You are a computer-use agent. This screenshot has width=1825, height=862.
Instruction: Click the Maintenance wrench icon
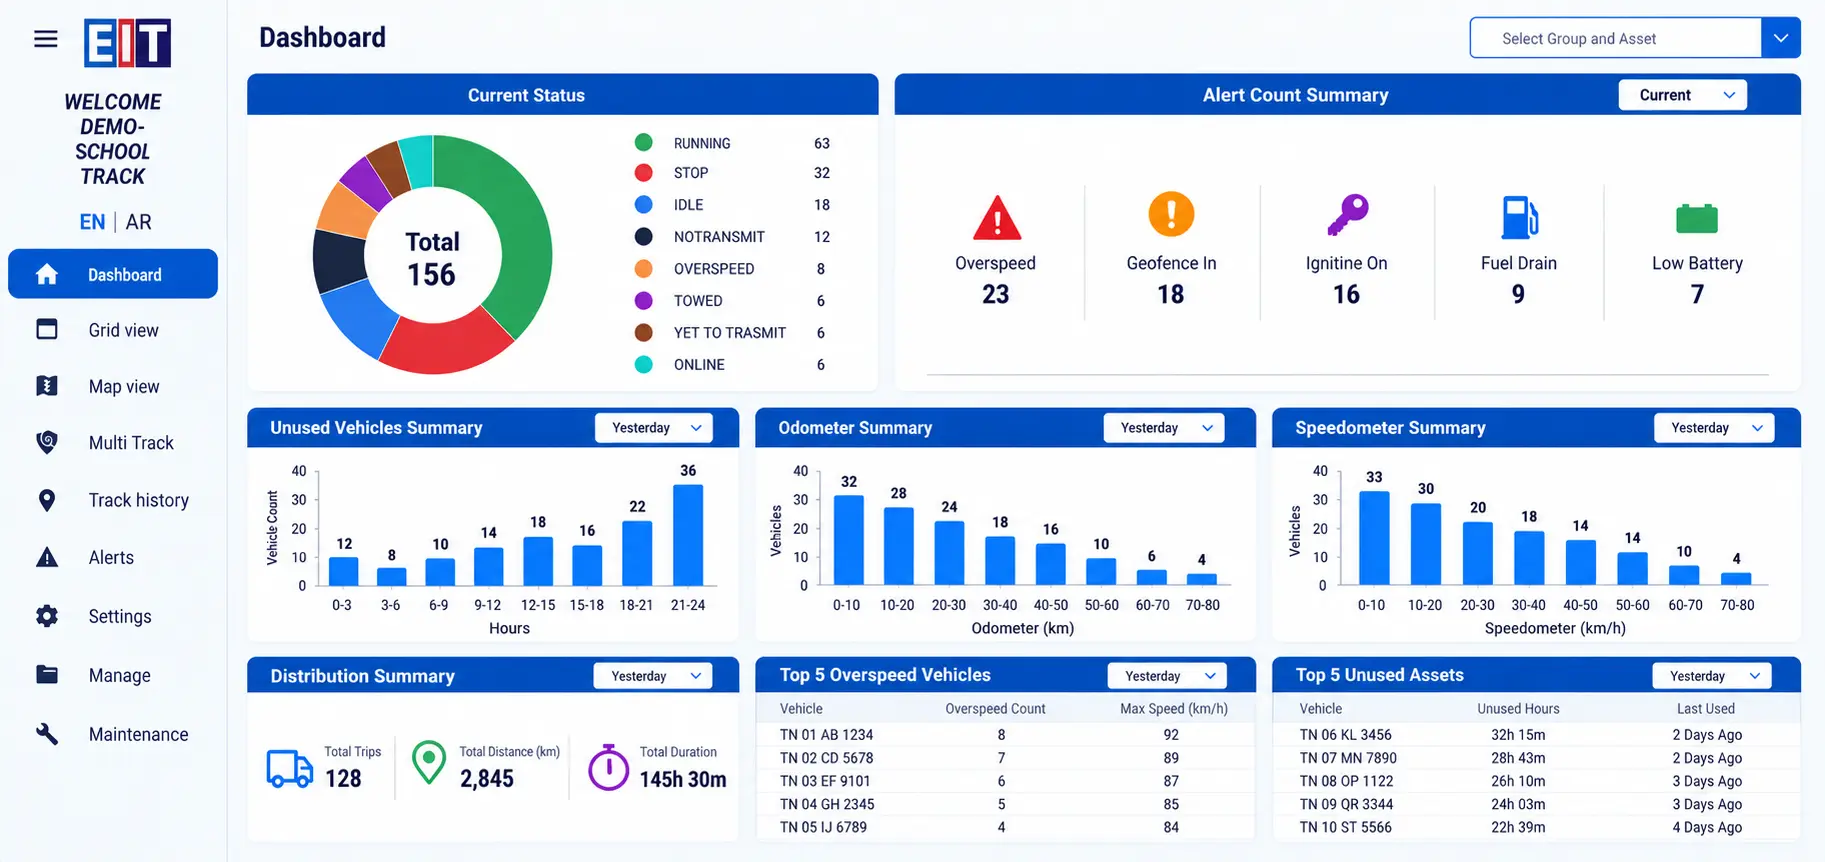47,733
